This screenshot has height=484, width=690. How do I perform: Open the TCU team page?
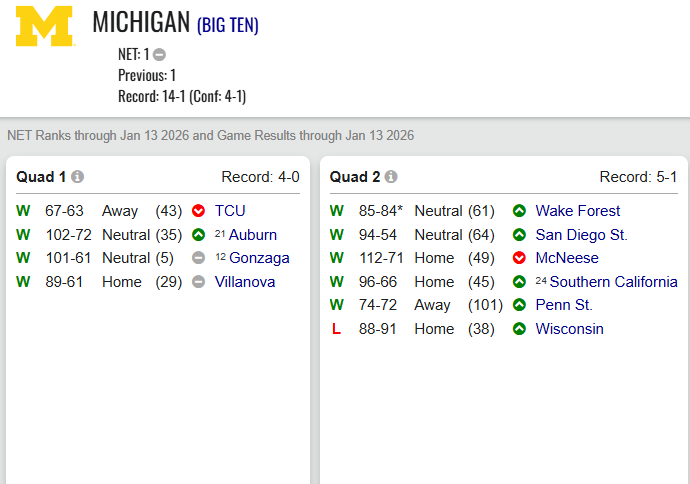230,211
